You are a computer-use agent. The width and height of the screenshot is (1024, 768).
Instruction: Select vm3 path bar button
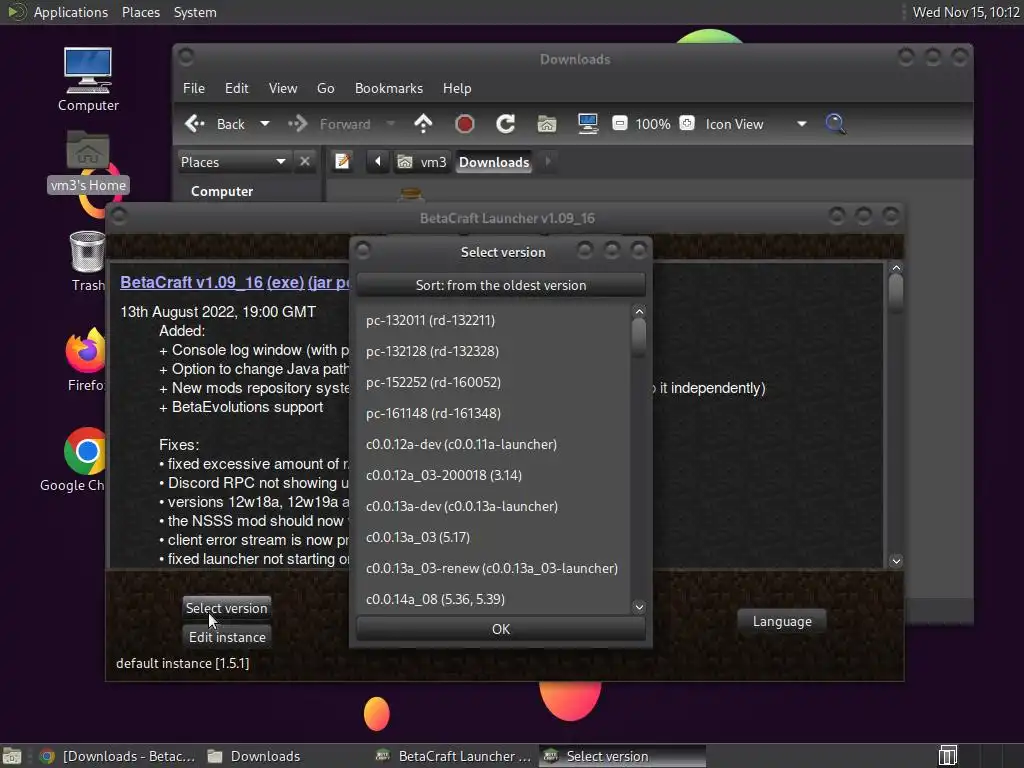(x=423, y=162)
